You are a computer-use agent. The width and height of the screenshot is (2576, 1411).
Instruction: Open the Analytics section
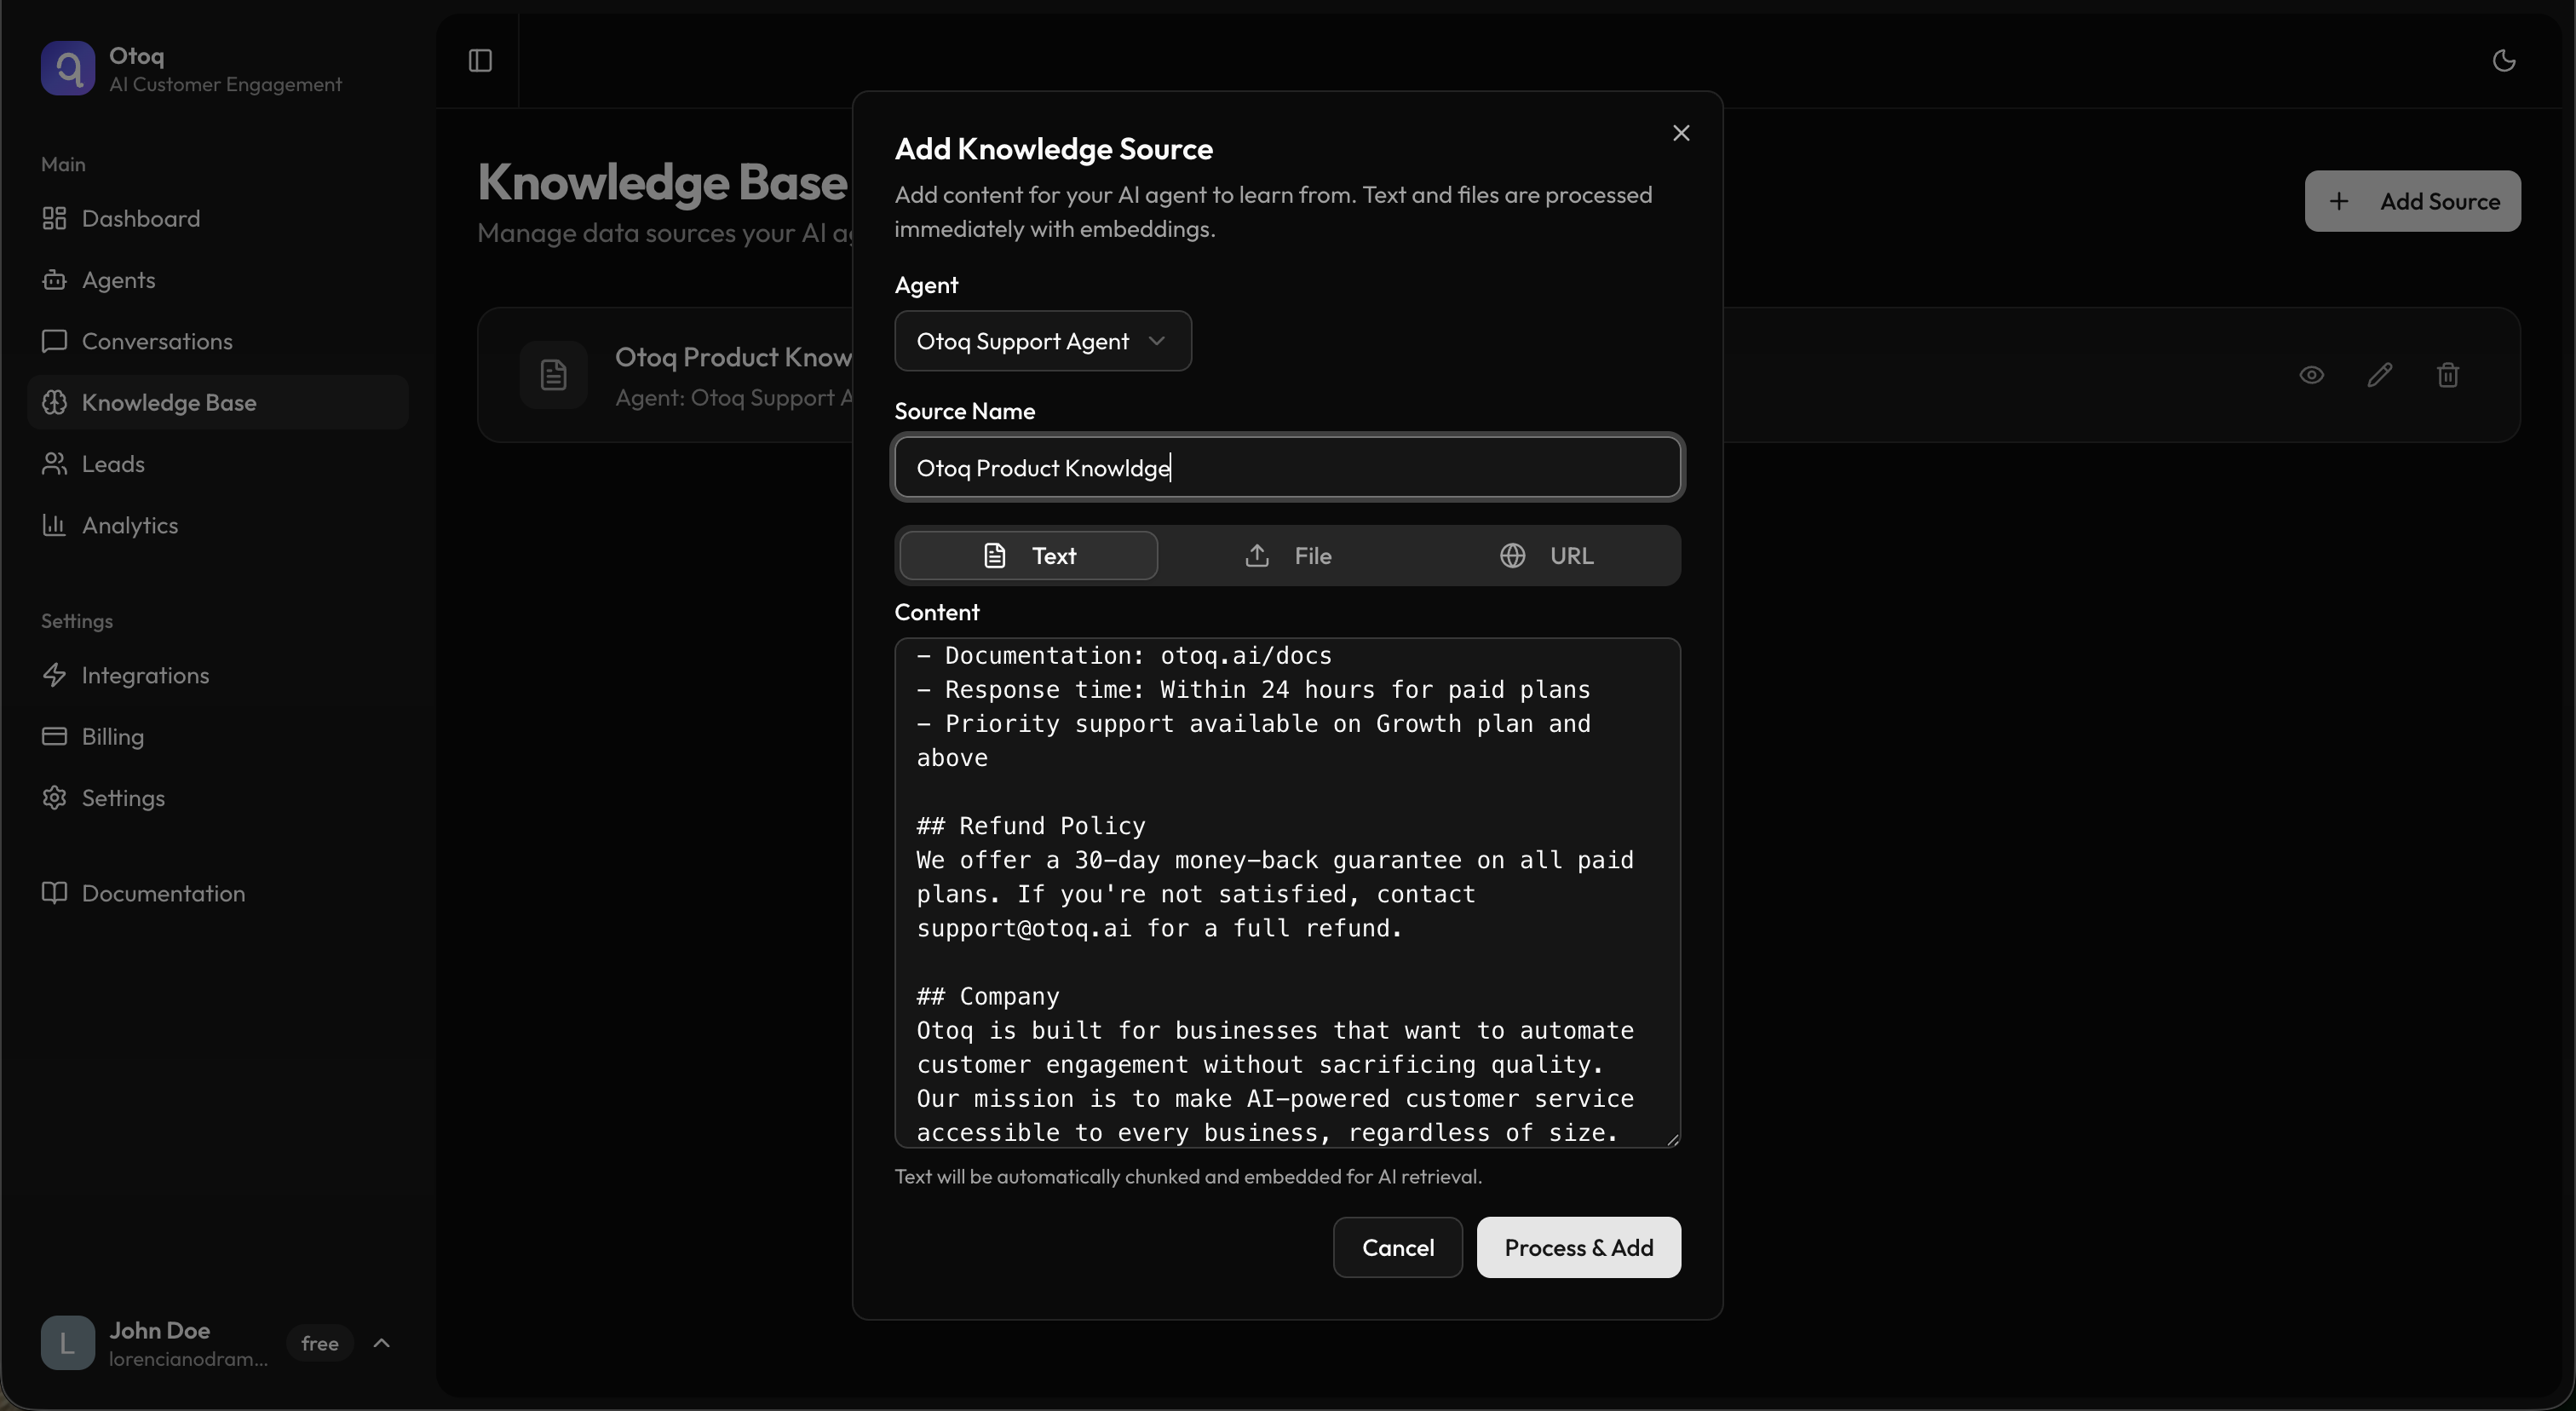130,525
